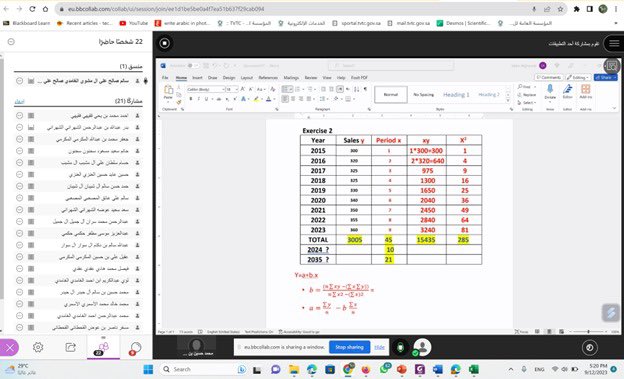Viewport: 624px width, 379px height.
Task: Open Editor in the shared Word ribbon
Action: pos(567,92)
